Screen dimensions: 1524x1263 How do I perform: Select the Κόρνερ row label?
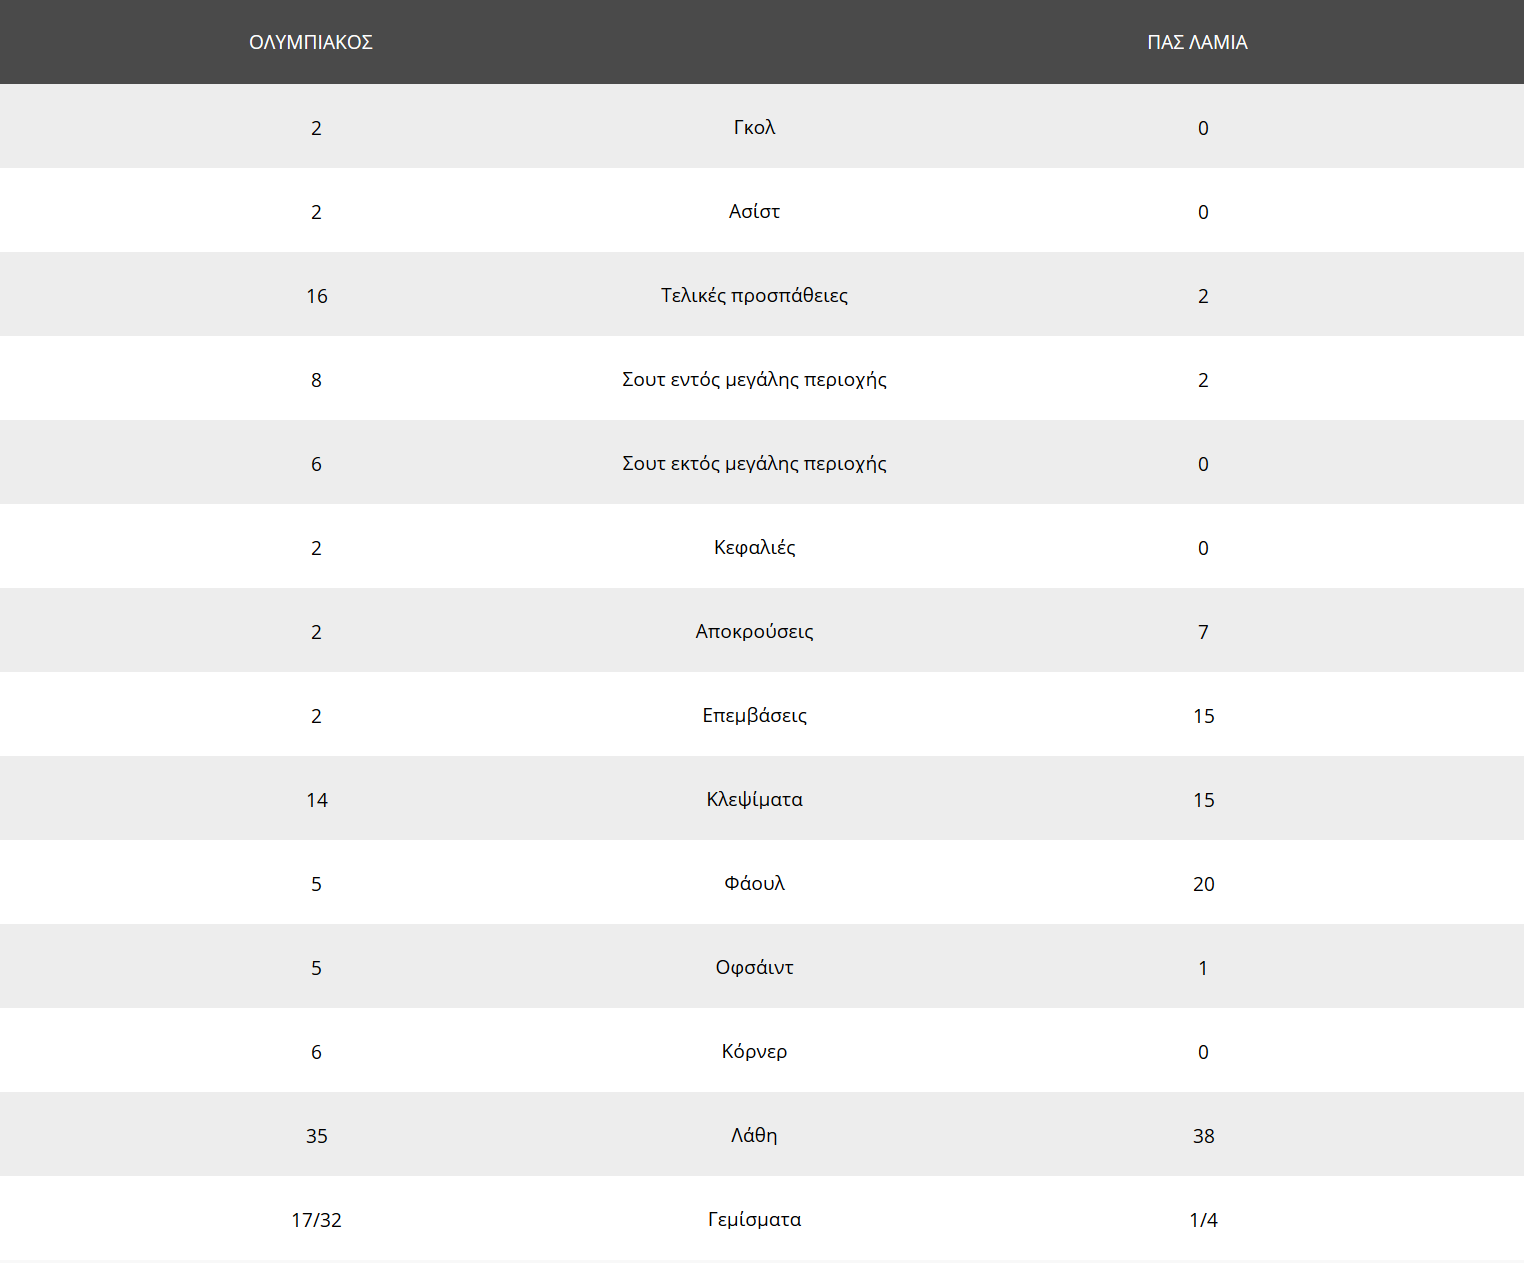coord(754,1051)
